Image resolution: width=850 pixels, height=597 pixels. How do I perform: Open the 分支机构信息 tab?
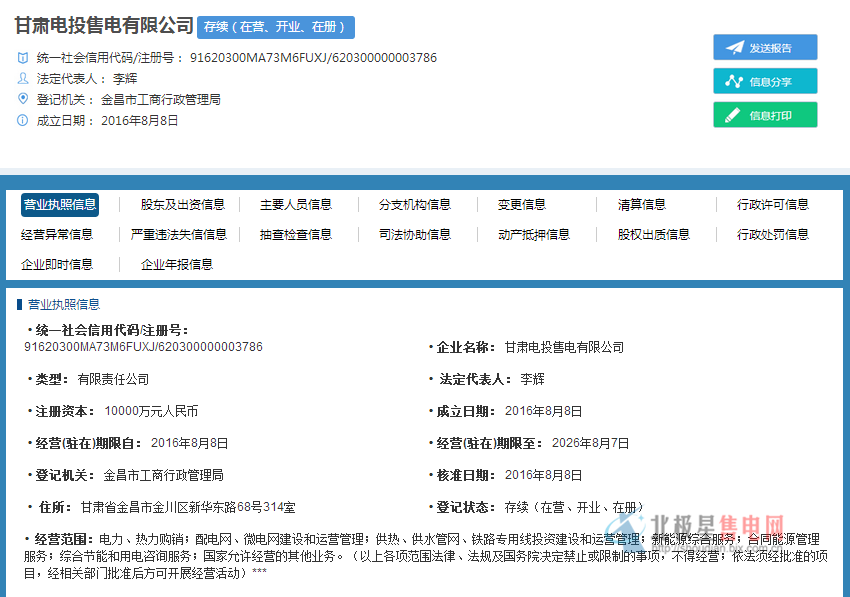coord(415,204)
